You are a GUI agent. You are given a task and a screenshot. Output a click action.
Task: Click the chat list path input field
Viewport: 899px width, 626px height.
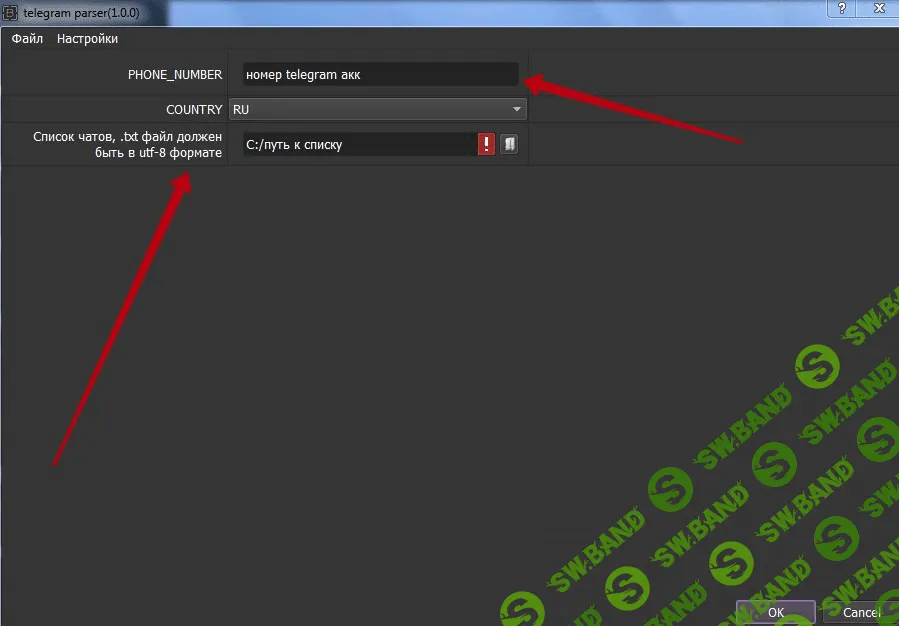(x=359, y=144)
